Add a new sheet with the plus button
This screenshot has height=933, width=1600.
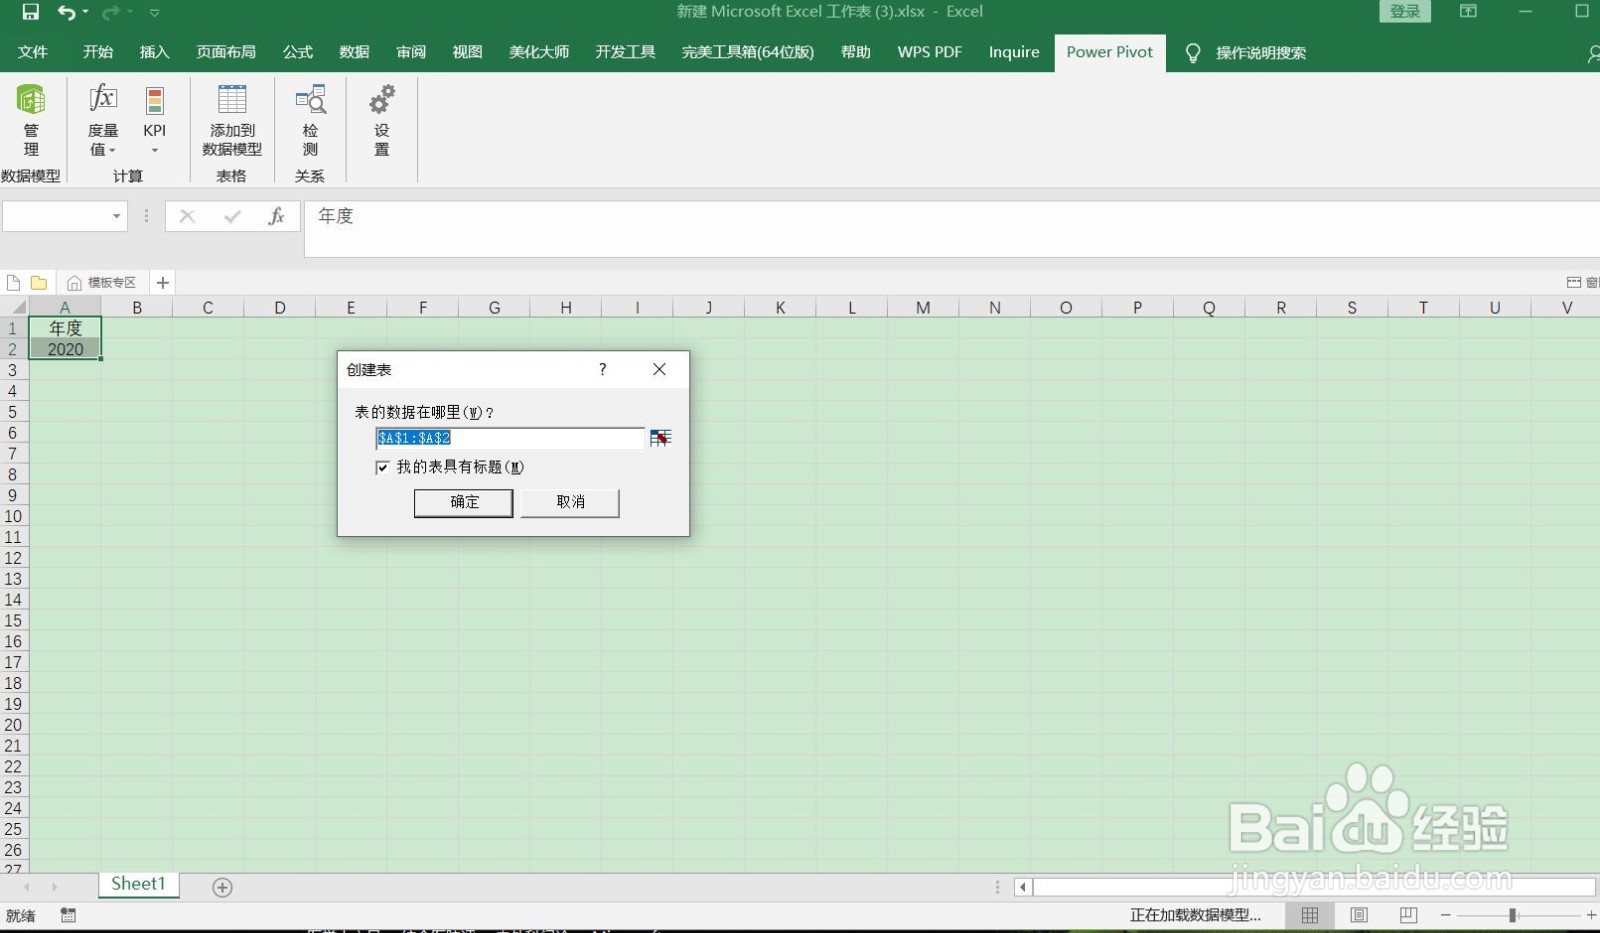pyautogui.click(x=223, y=887)
